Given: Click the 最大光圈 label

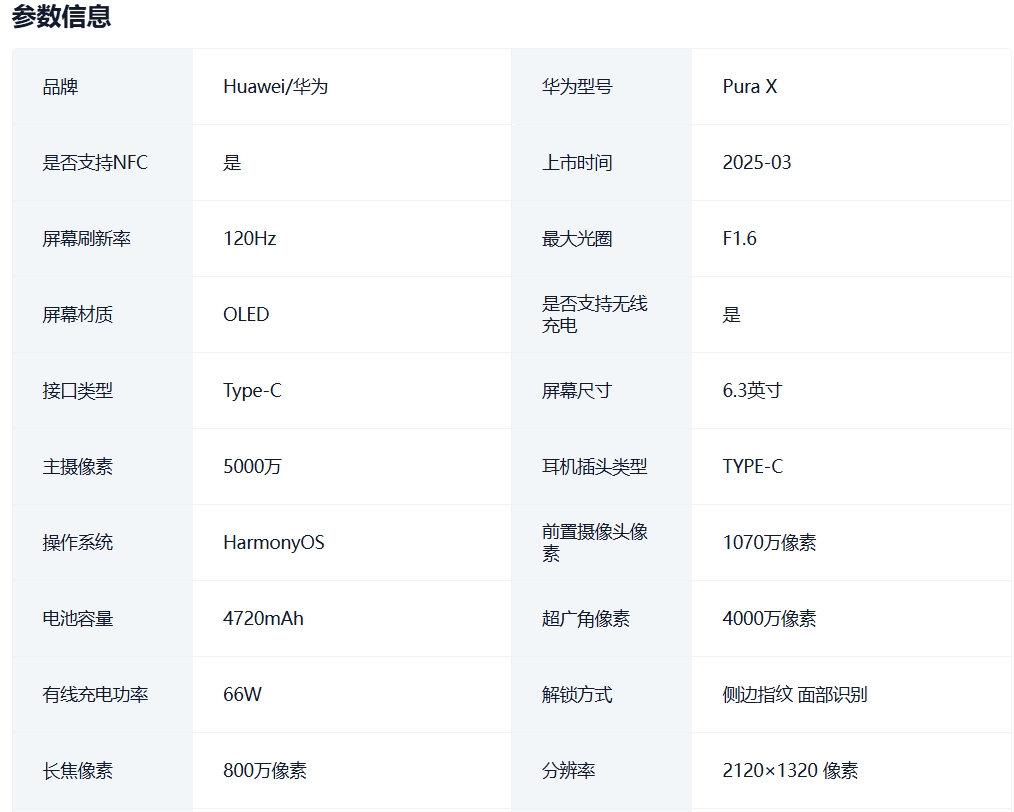Looking at the screenshot, I should 577,239.
